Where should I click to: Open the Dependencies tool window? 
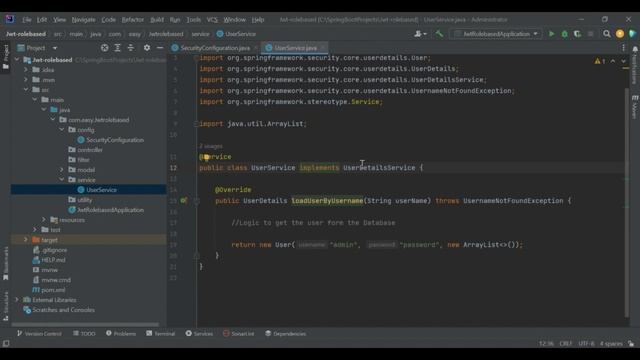285,334
